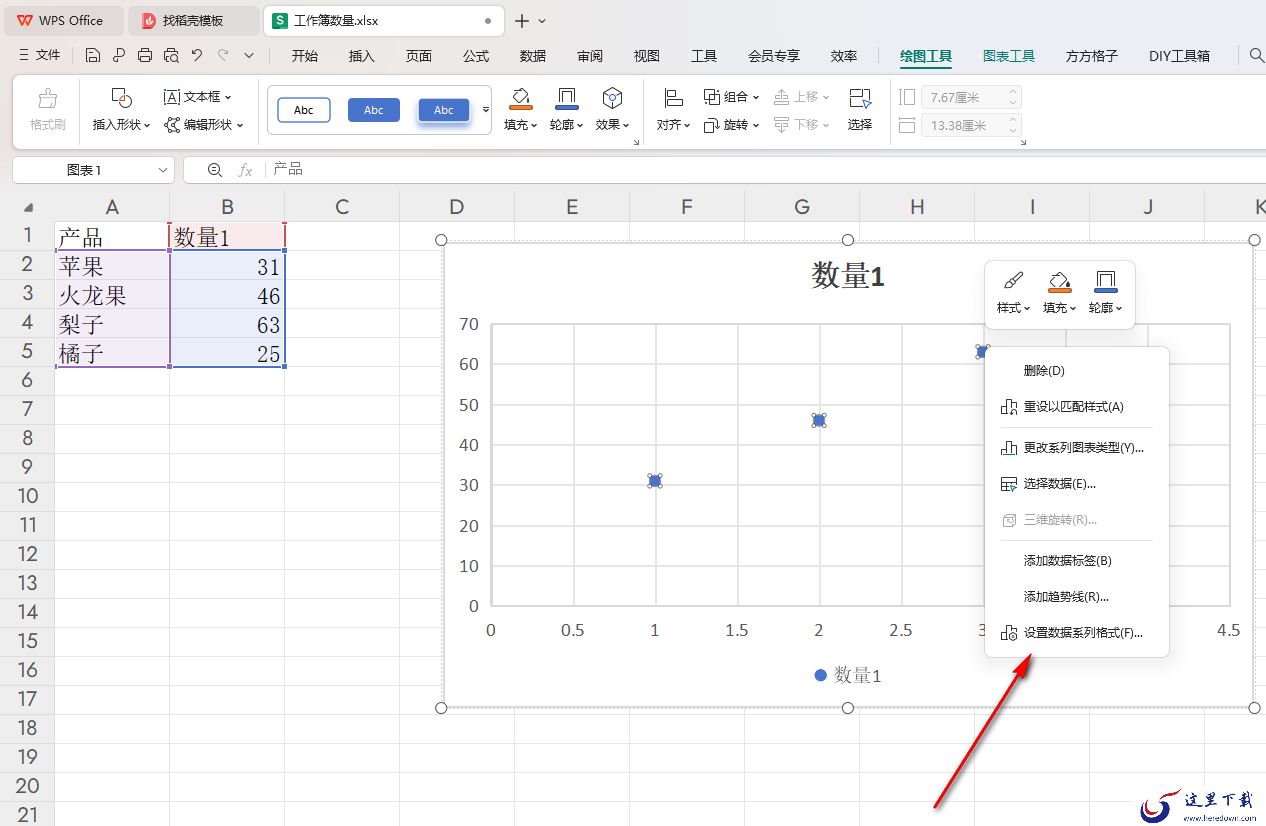
Task: Open the 公式 ribbon tab
Action: pos(476,56)
